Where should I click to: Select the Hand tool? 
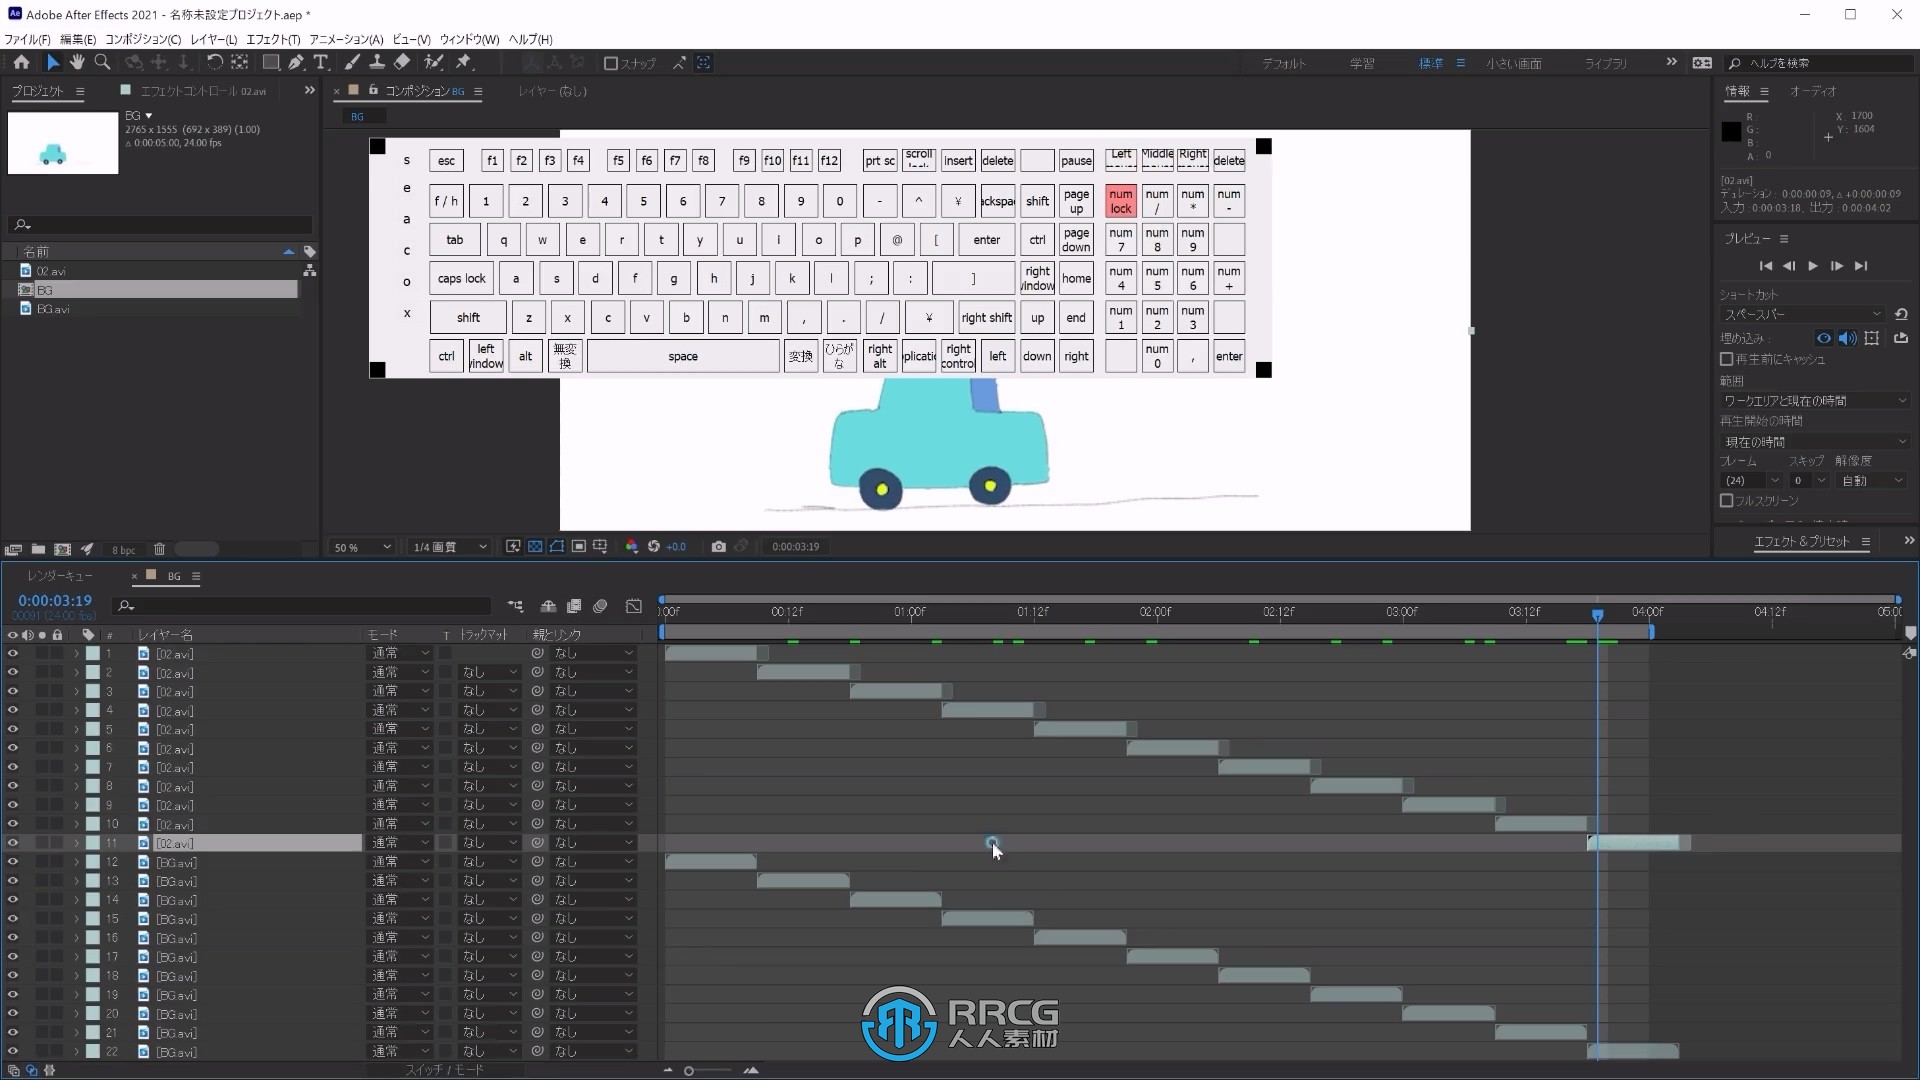(77, 62)
